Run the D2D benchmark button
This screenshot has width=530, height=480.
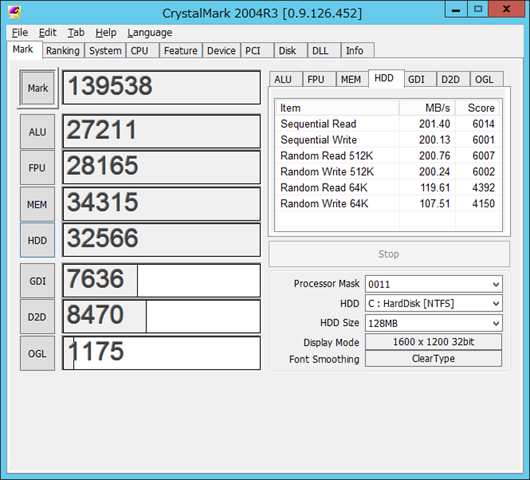point(37,317)
